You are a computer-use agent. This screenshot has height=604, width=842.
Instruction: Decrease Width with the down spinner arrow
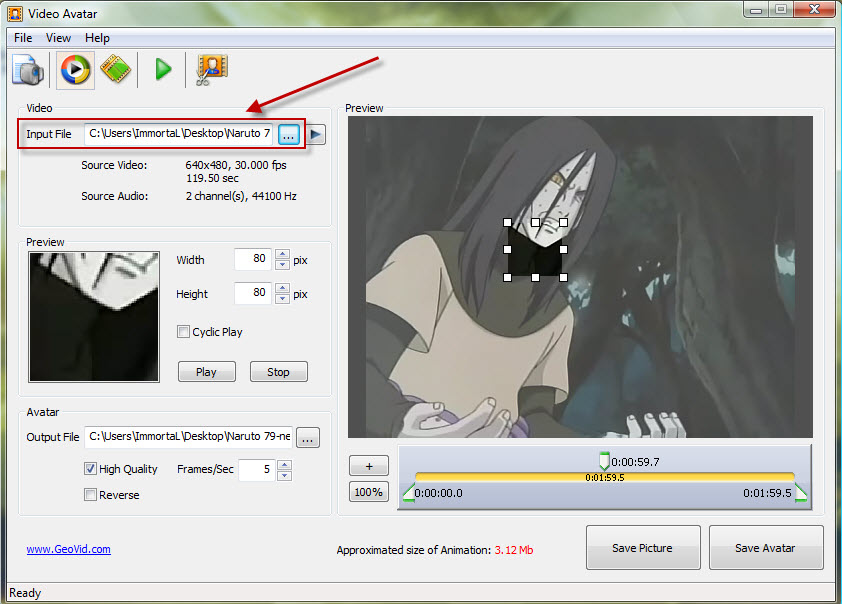click(x=282, y=265)
